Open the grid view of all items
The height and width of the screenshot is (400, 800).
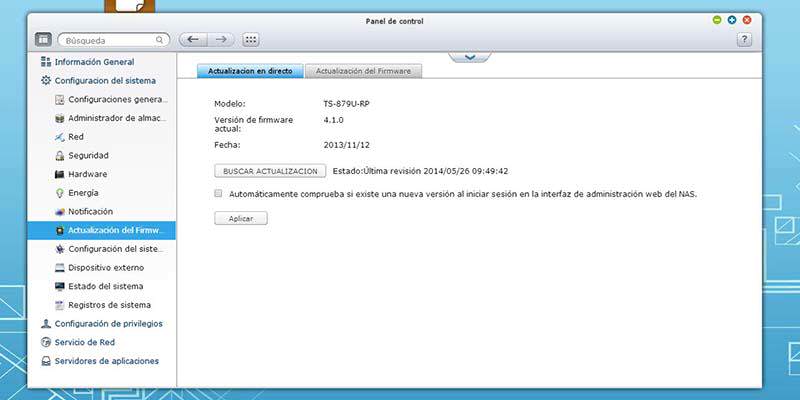coord(251,40)
